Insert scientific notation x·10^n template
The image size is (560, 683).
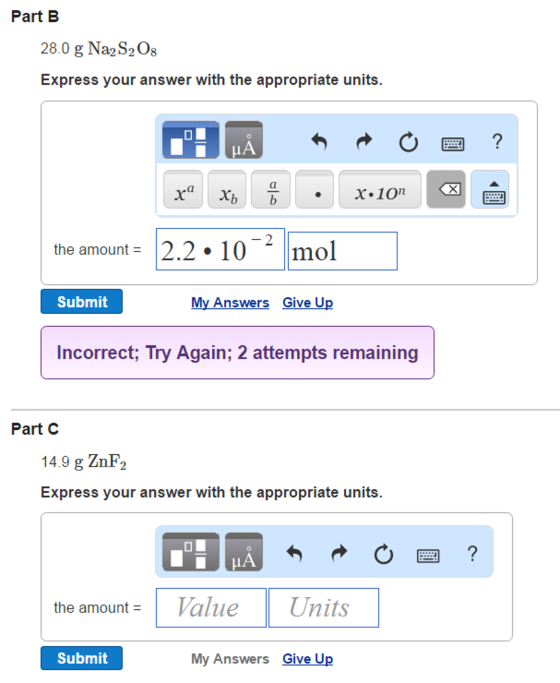pos(380,189)
